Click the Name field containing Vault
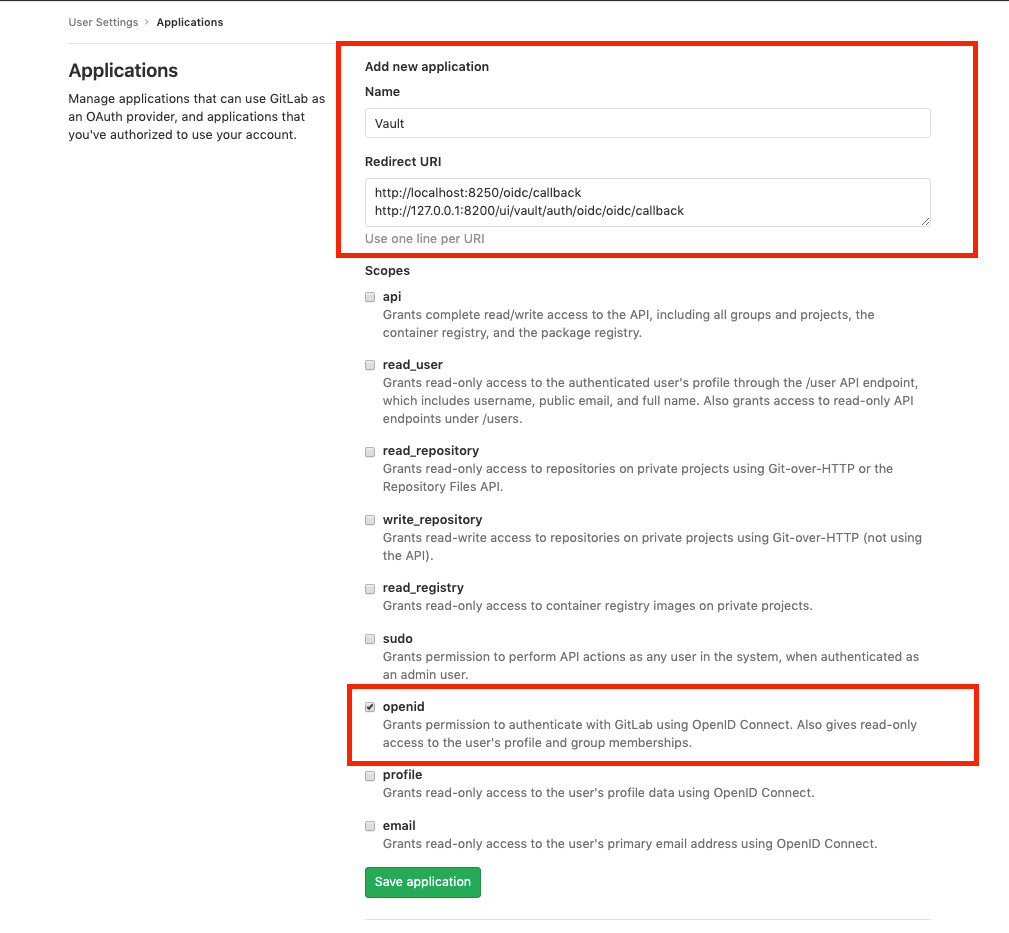Image resolution: width=1009 pixels, height=933 pixels. (648, 123)
